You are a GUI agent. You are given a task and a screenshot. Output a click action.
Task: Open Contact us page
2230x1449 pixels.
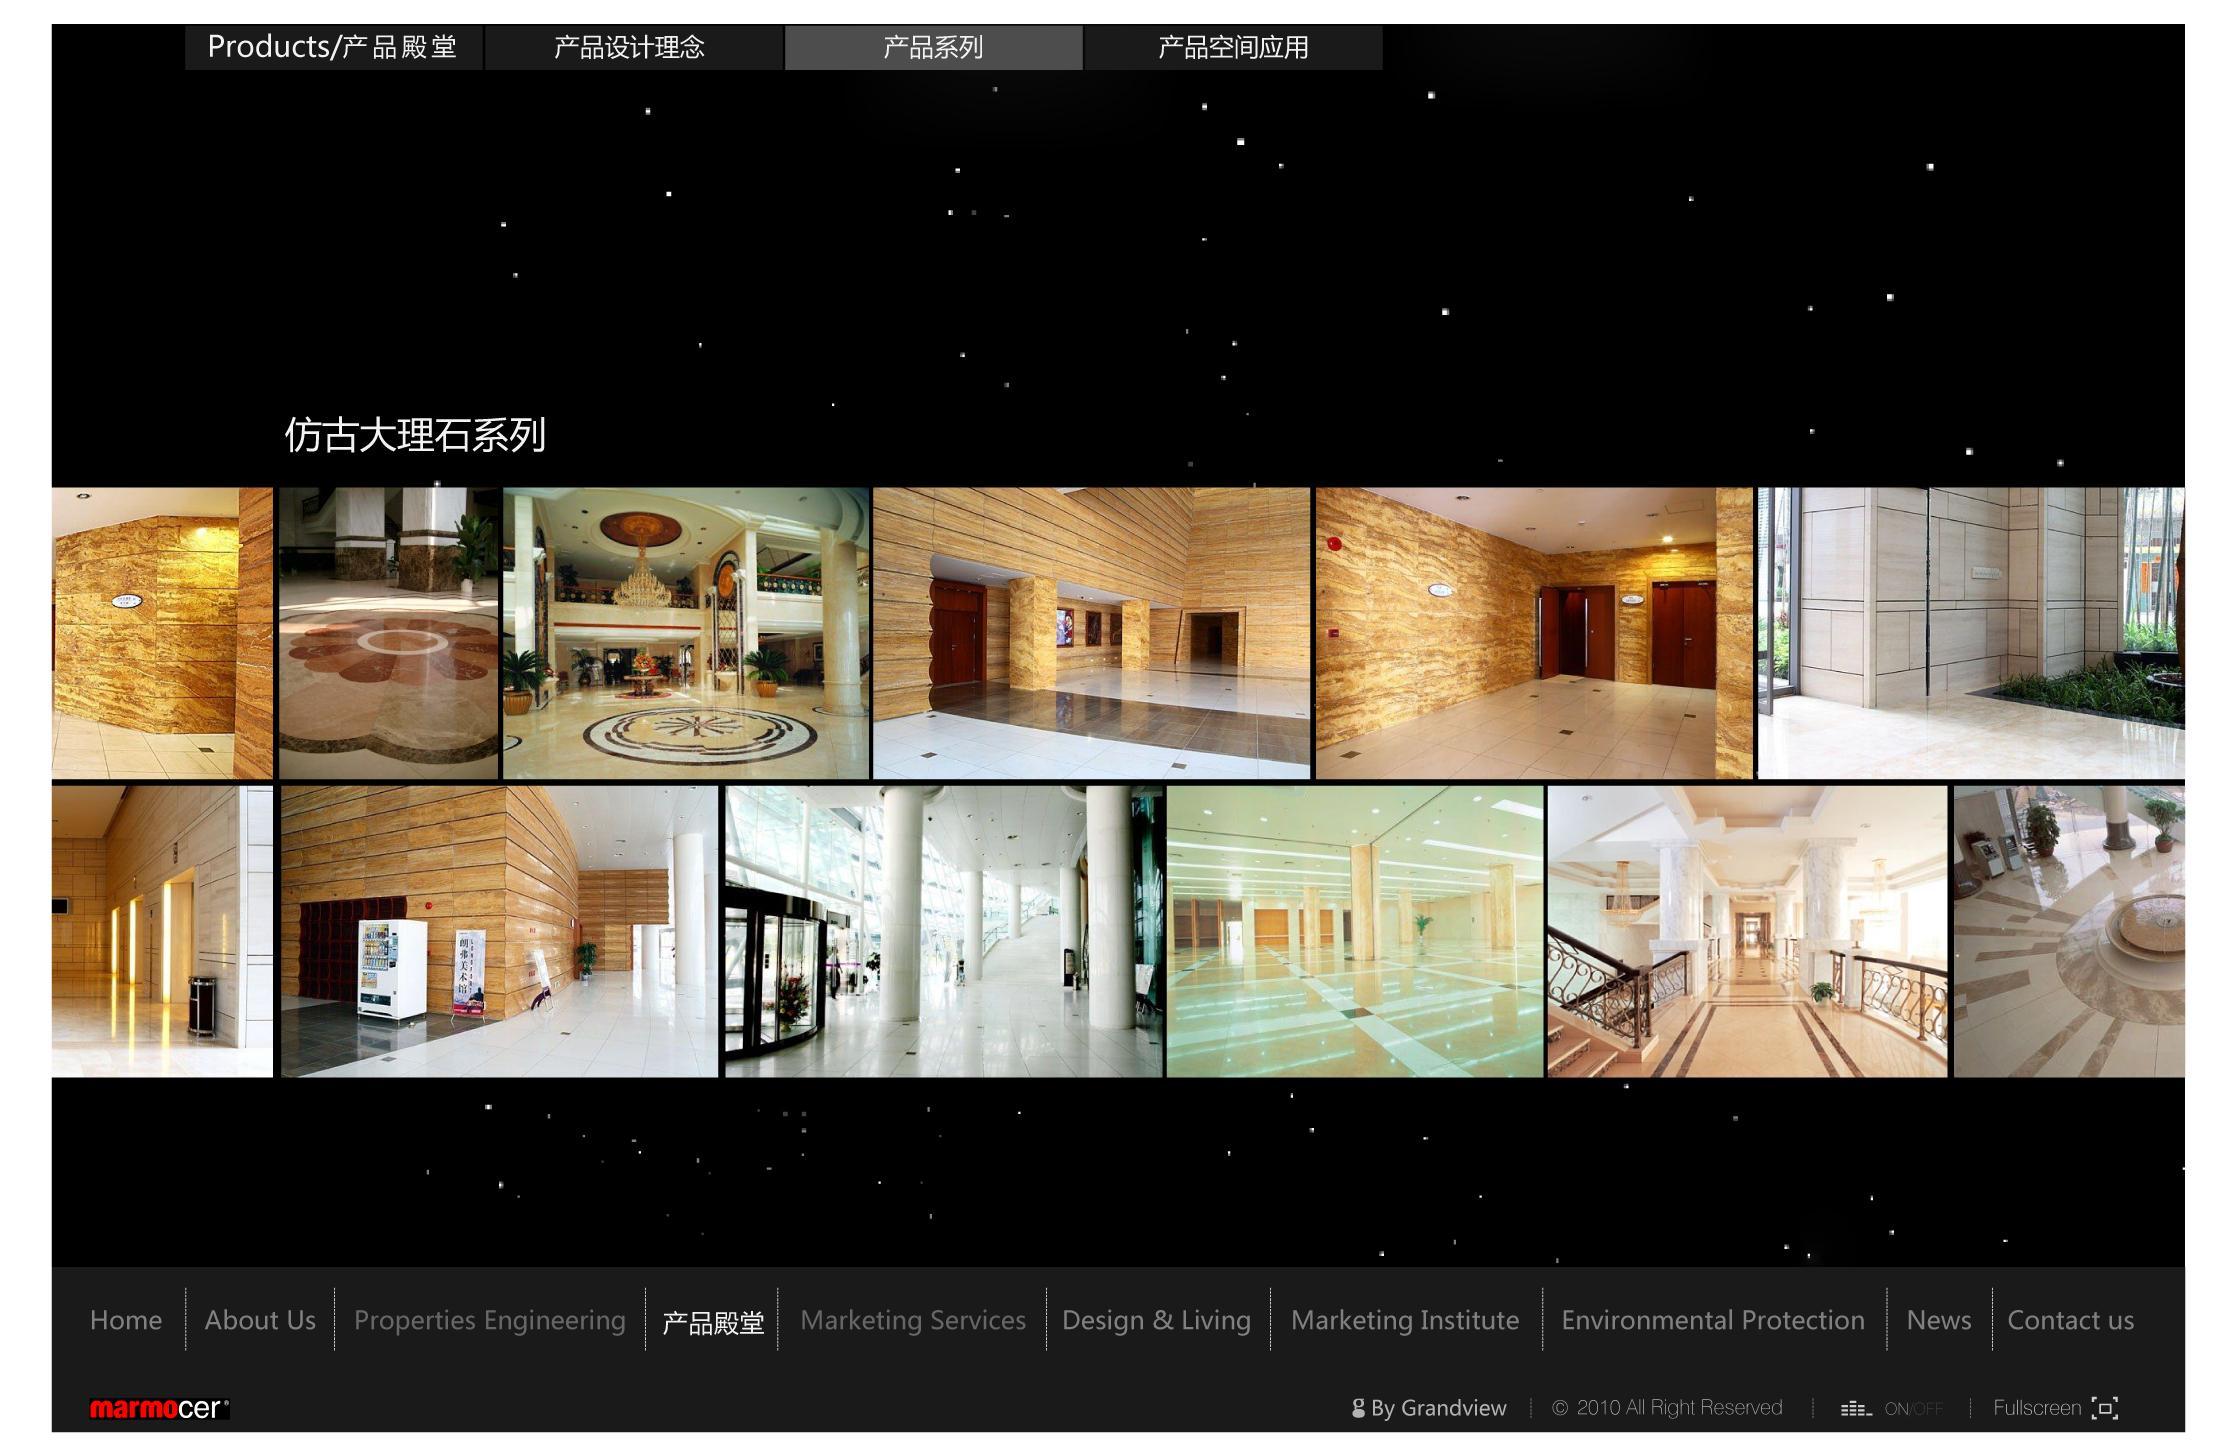tap(2070, 1320)
